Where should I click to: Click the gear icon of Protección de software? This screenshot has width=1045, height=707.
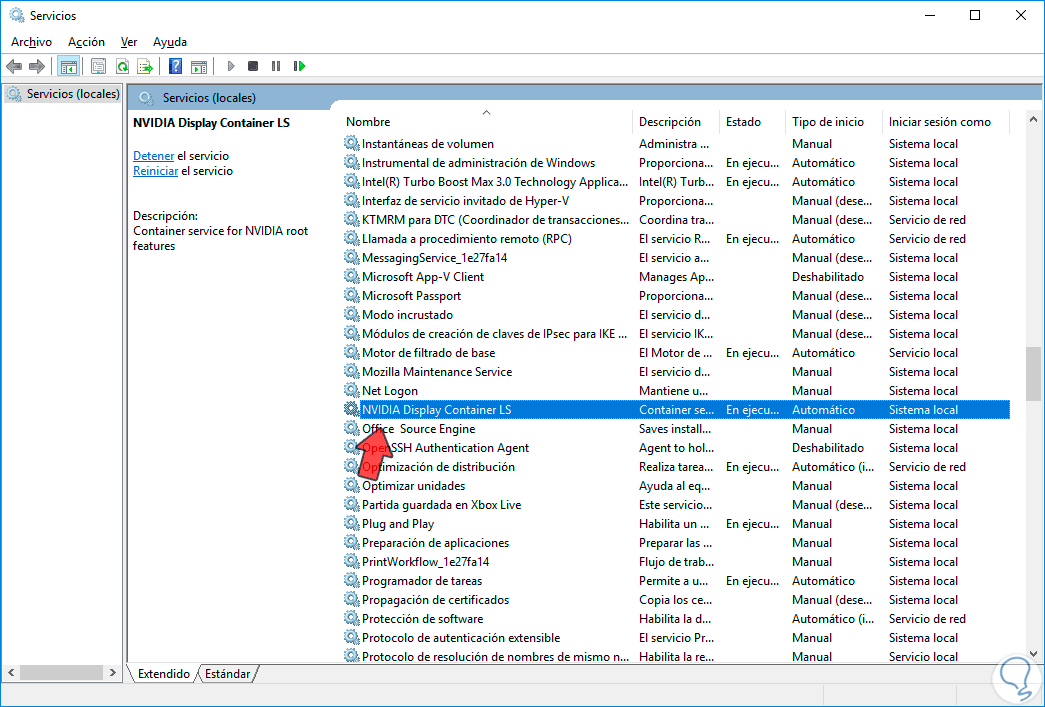tap(351, 618)
